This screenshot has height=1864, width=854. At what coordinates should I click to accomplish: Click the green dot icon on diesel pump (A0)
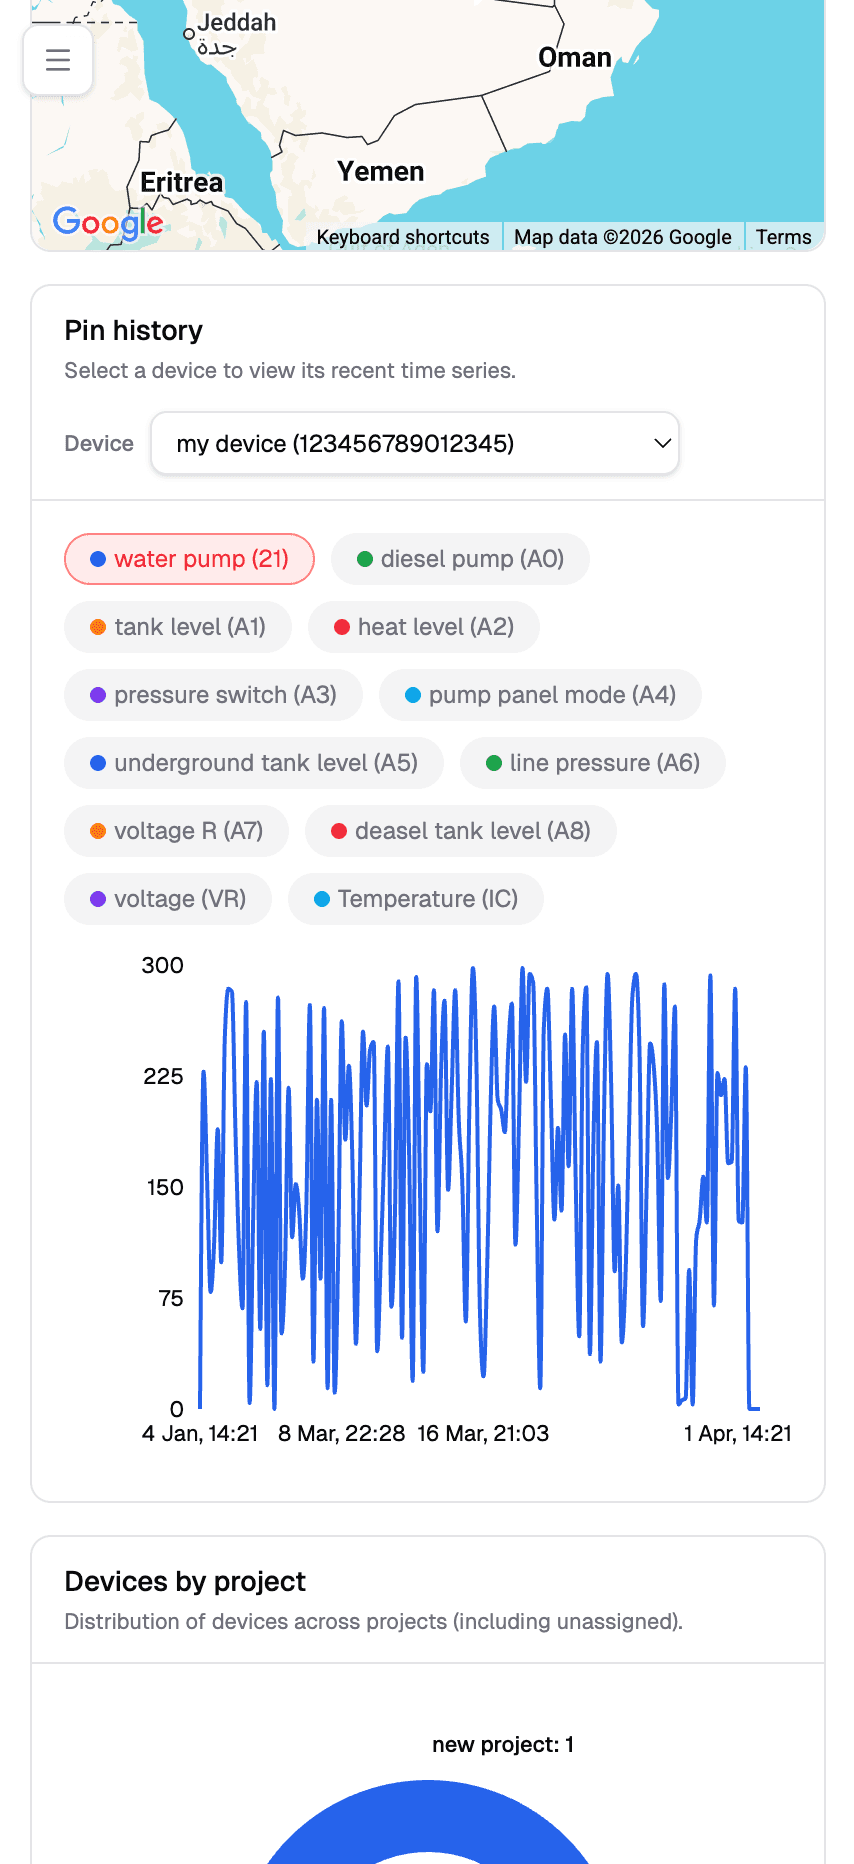pyautogui.click(x=366, y=559)
